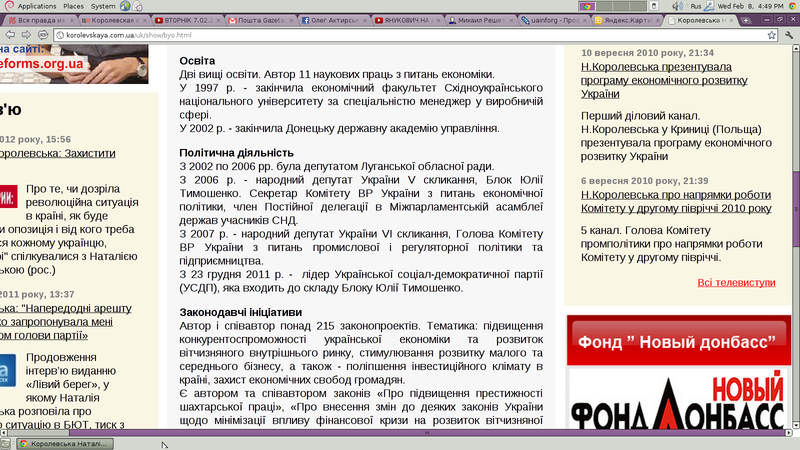Click the clock 'Wed Feb 8, 4:49 PM'
This screenshot has width=800, height=450.
click(750, 6)
